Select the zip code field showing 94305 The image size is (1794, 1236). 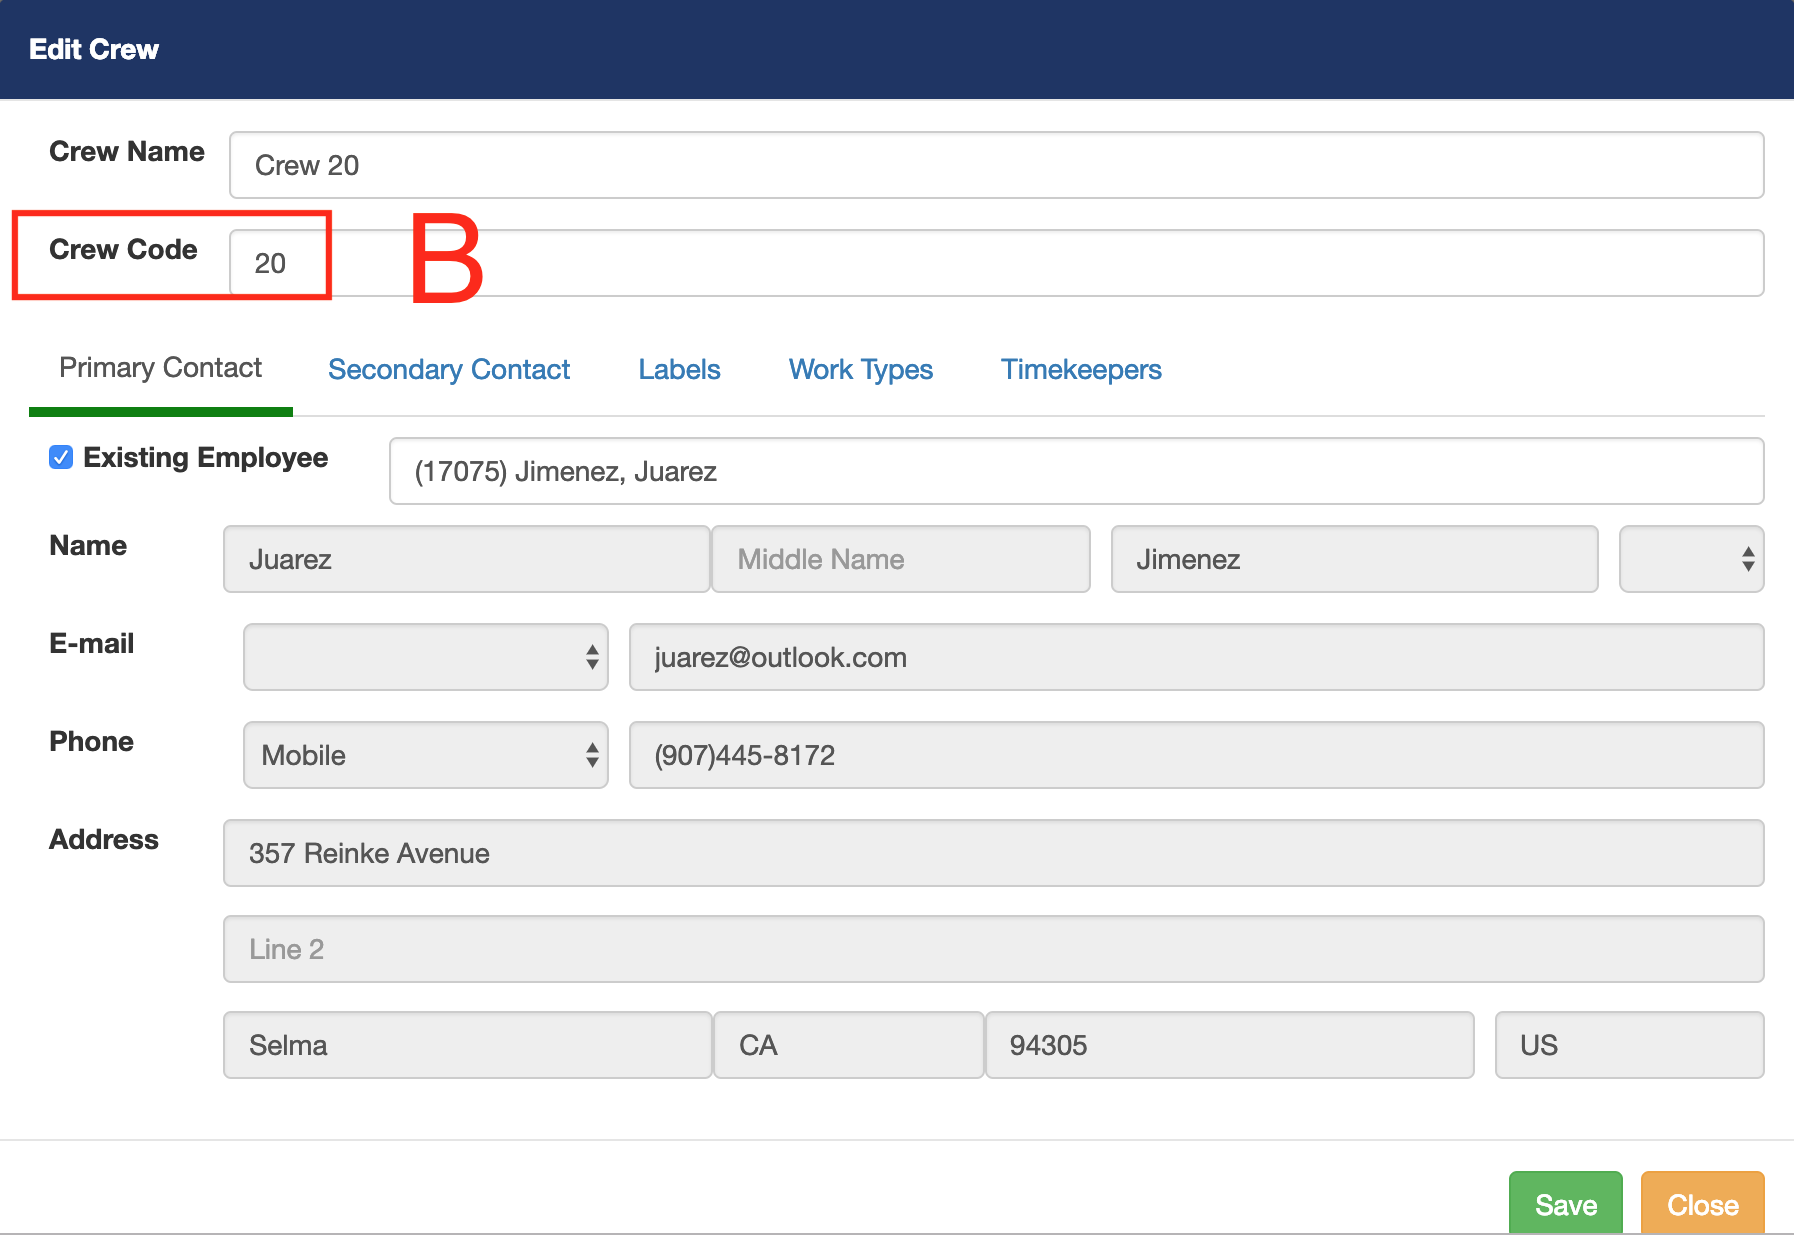(1229, 1045)
